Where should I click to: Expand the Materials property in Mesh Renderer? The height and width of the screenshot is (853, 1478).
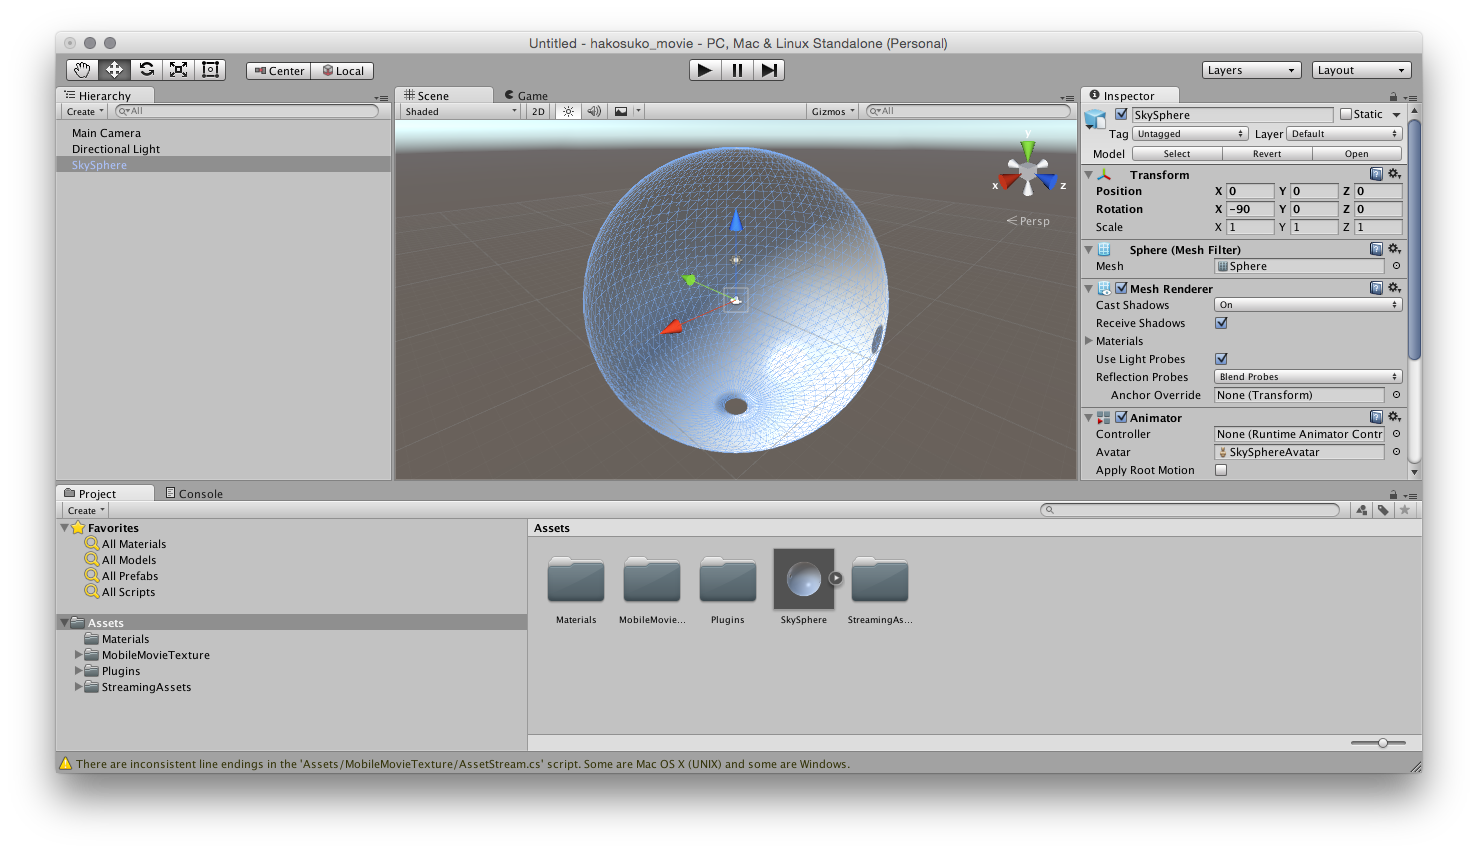coord(1089,341)
